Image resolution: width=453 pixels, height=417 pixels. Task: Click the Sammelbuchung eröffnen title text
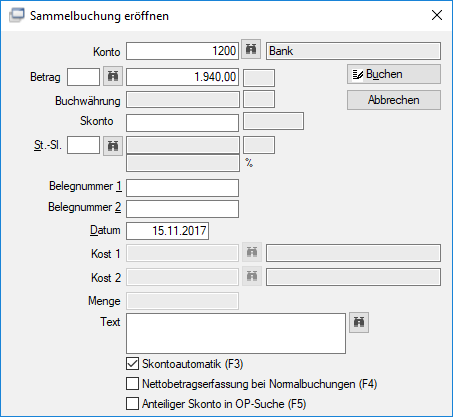pyautogui.click(x=99, y=16)
